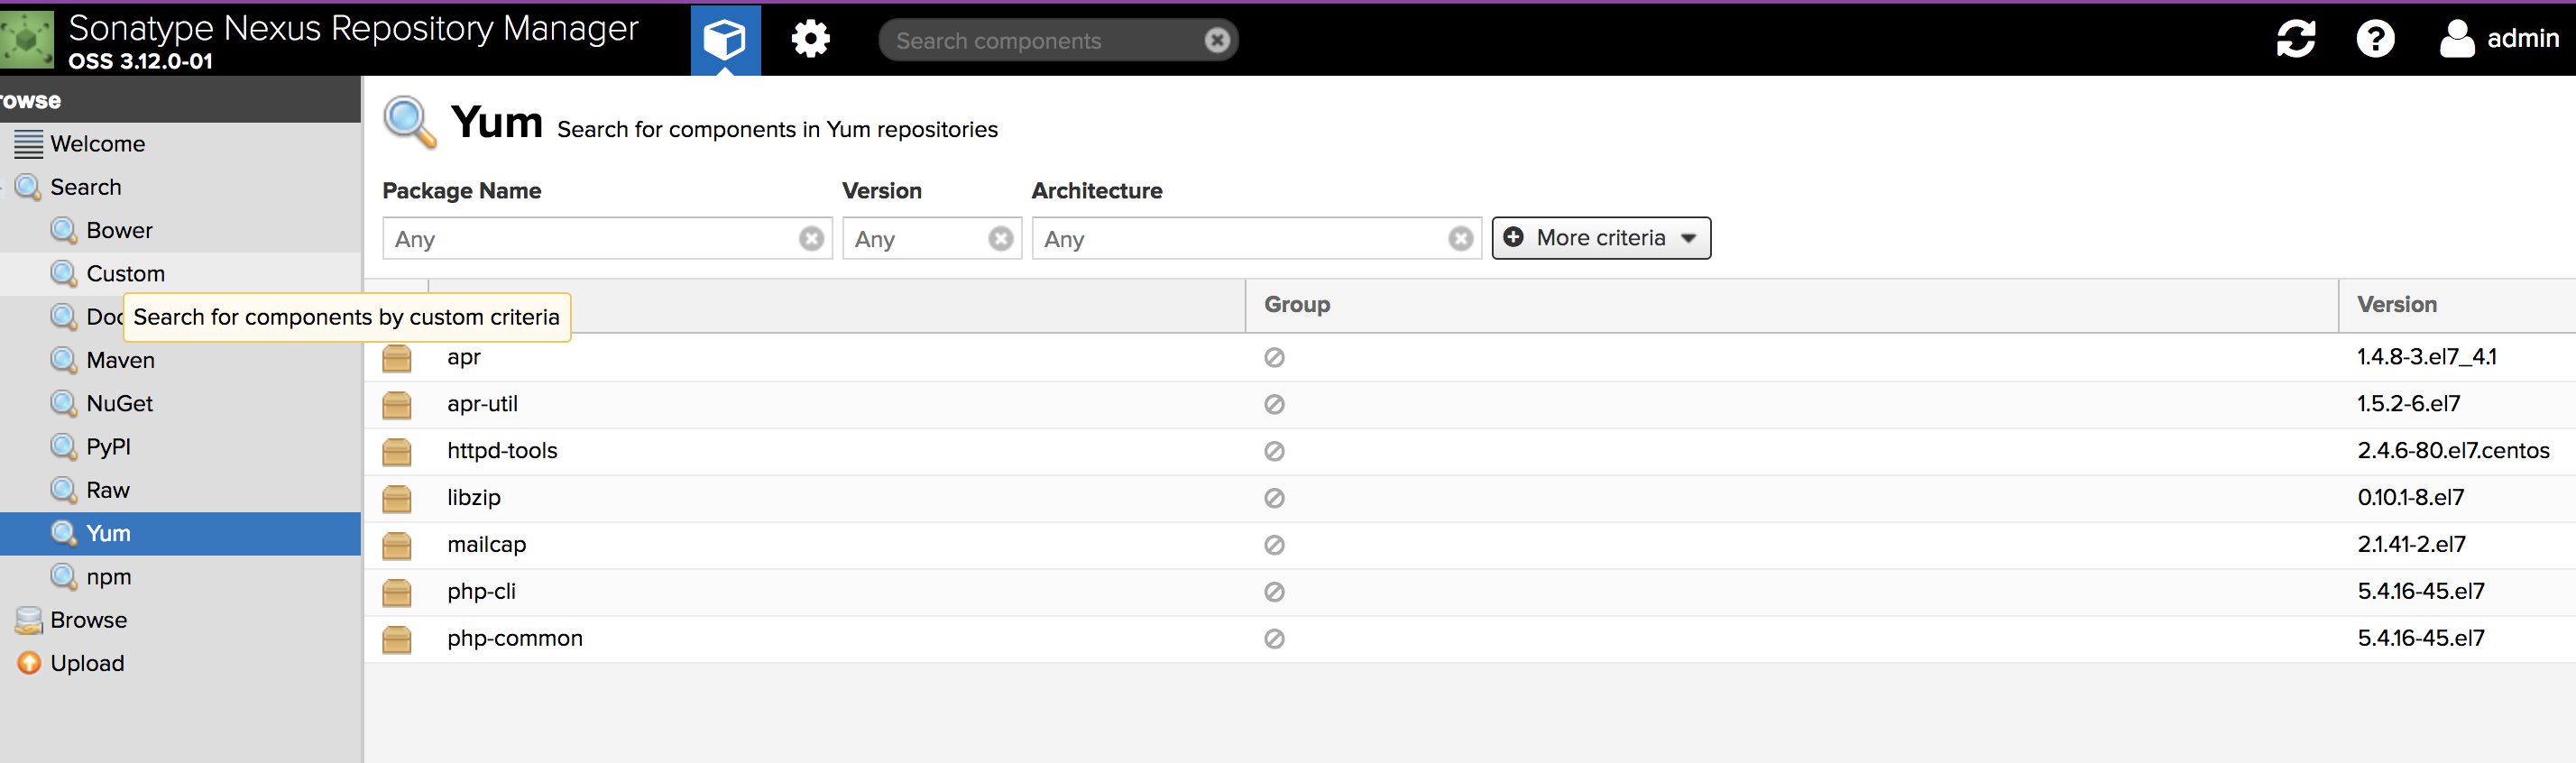Clear the Search components field
Image resolution: width=2576 pixels, height=763 pixels.
pos(1217,40)
